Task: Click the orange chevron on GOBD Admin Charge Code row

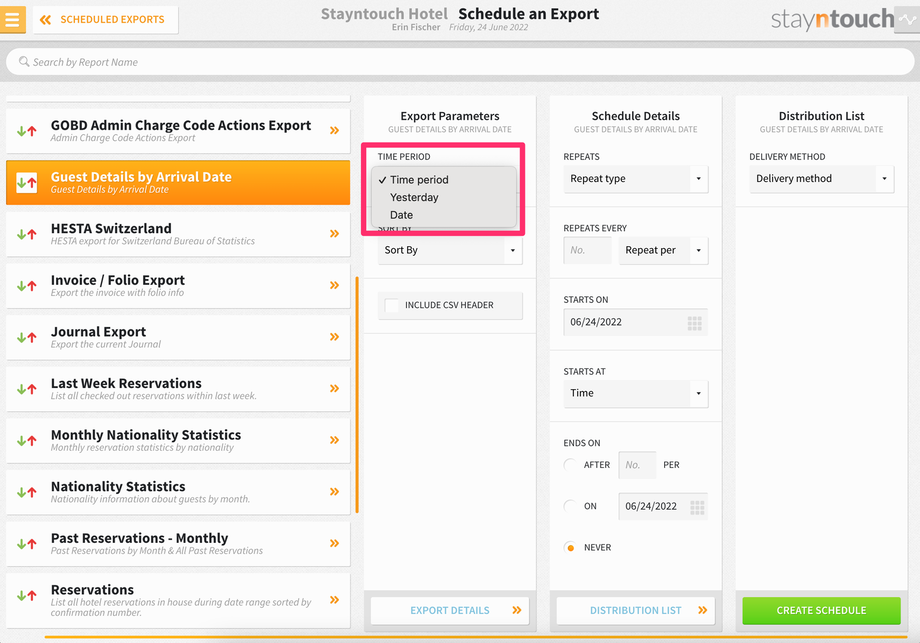Action: coord(334,130)
